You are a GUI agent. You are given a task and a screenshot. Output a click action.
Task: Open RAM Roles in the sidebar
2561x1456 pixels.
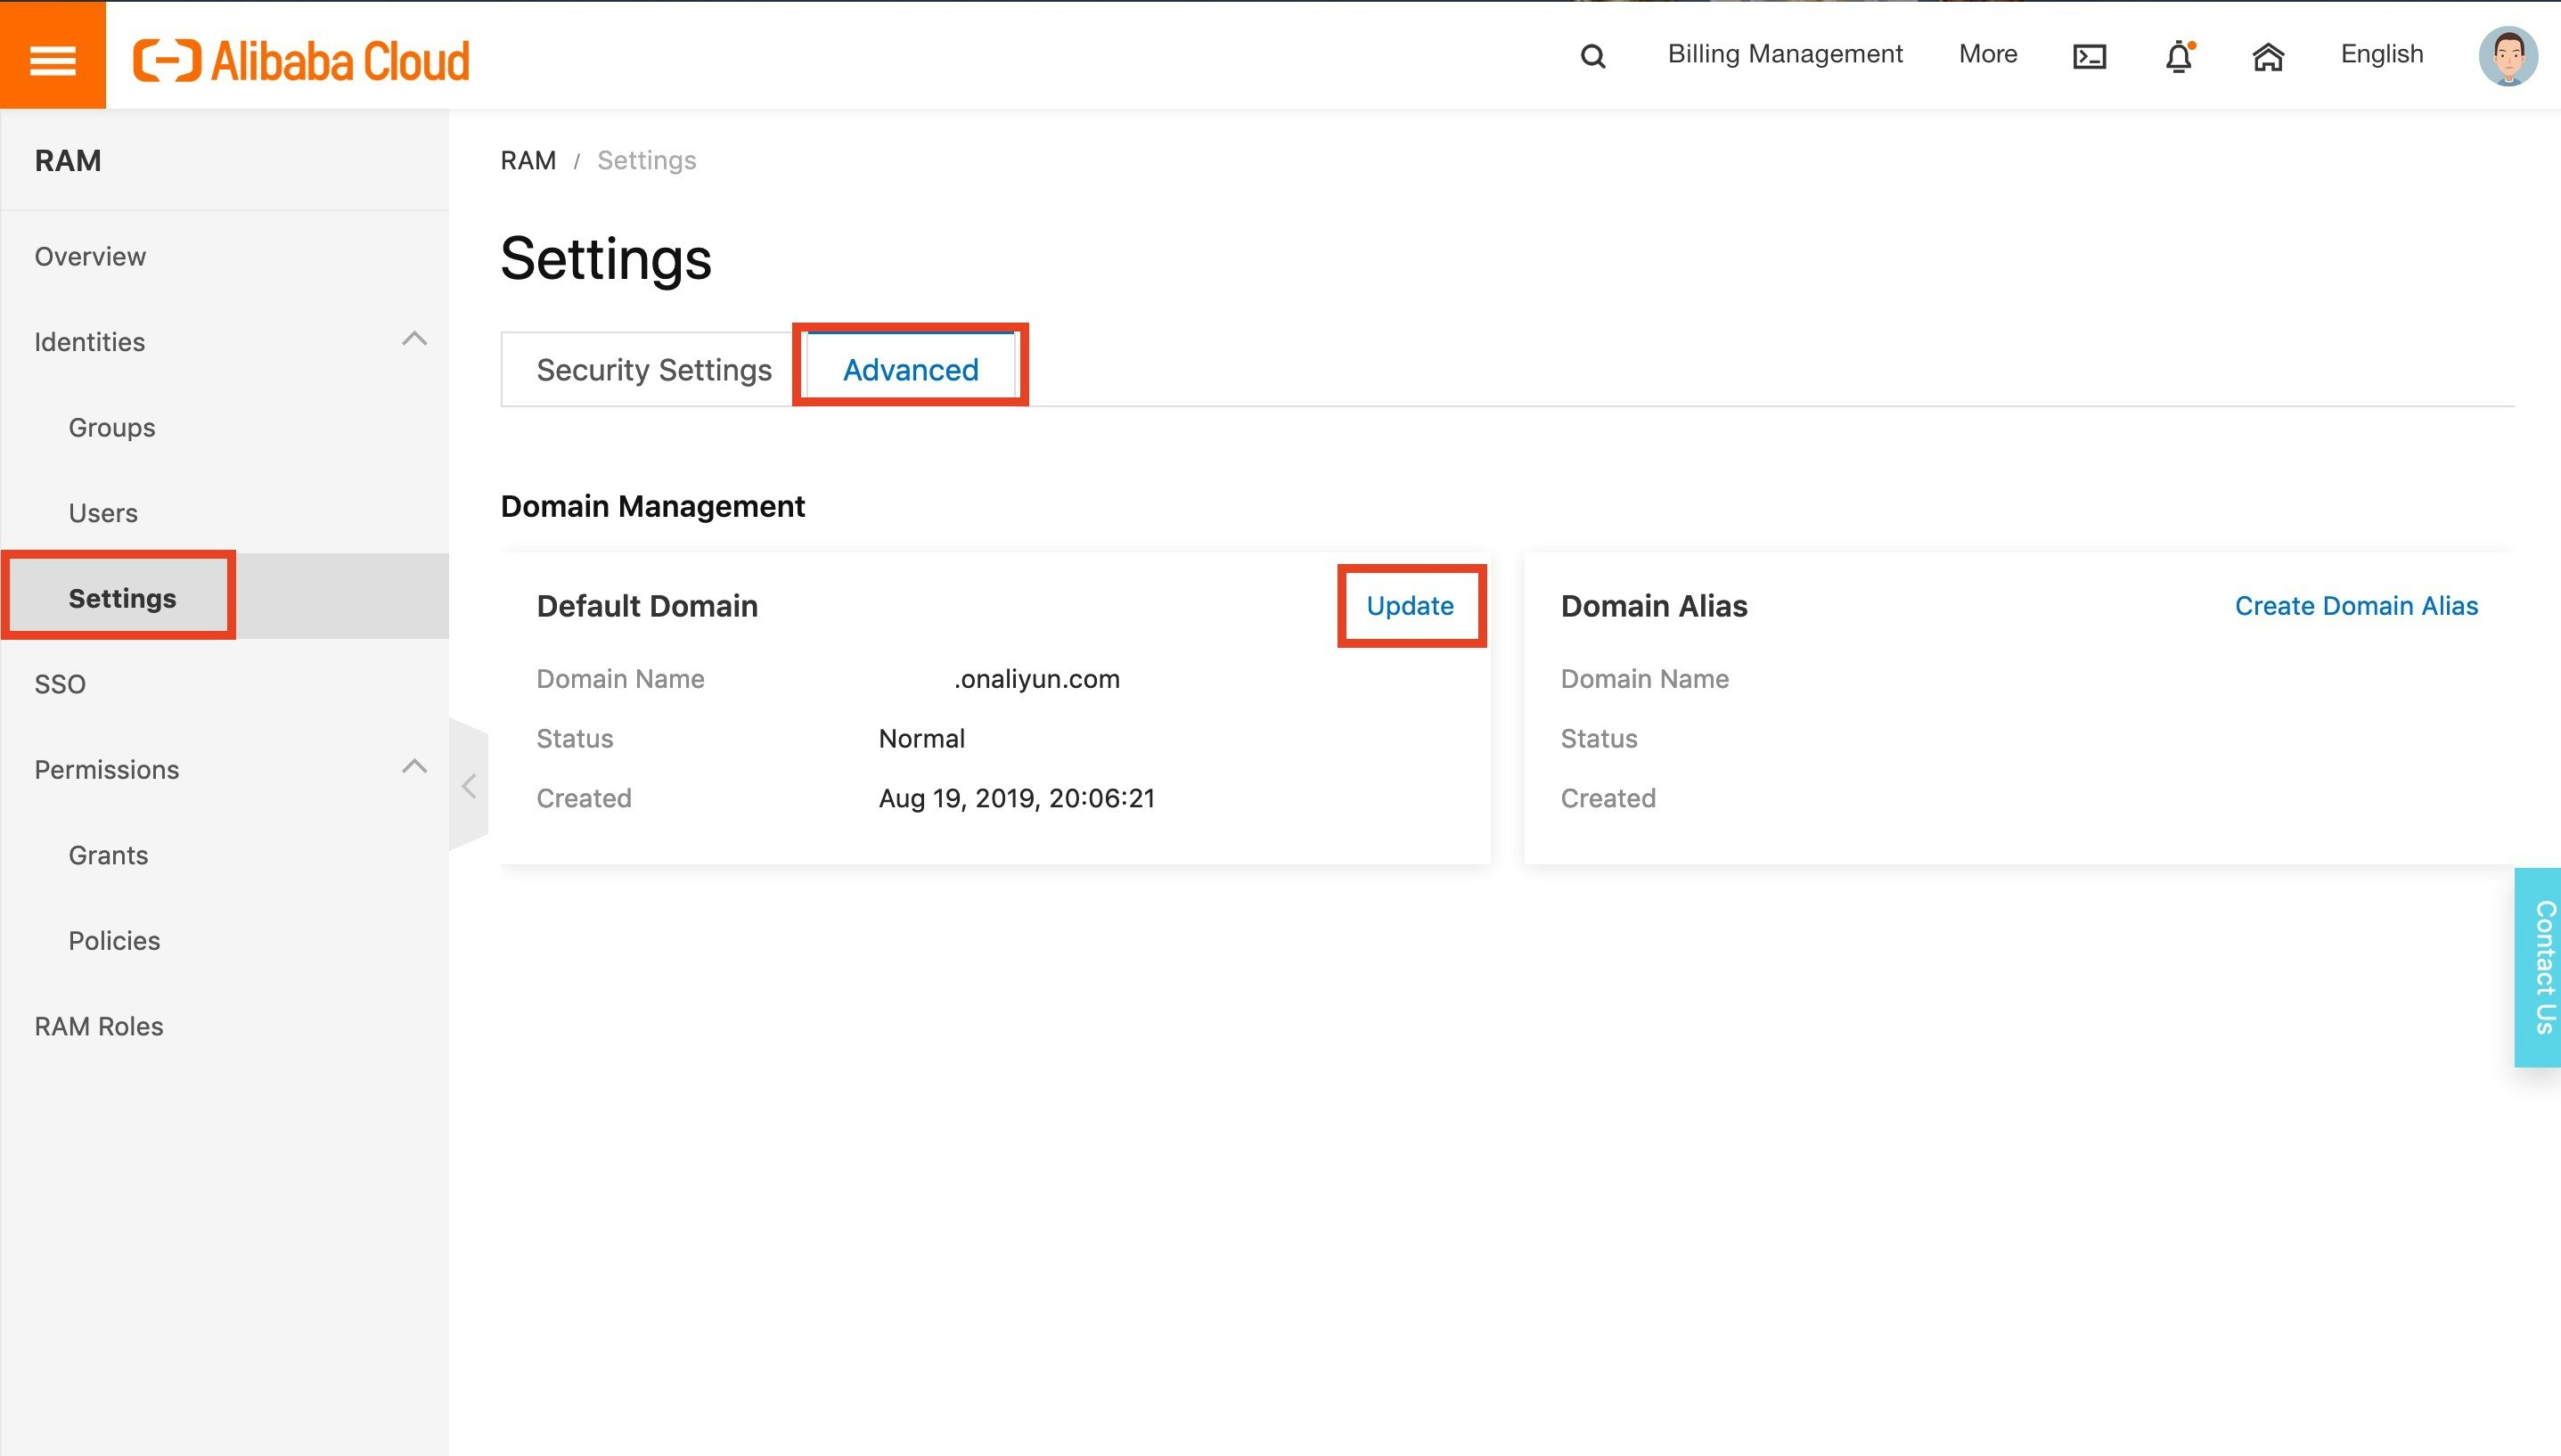99,1026
